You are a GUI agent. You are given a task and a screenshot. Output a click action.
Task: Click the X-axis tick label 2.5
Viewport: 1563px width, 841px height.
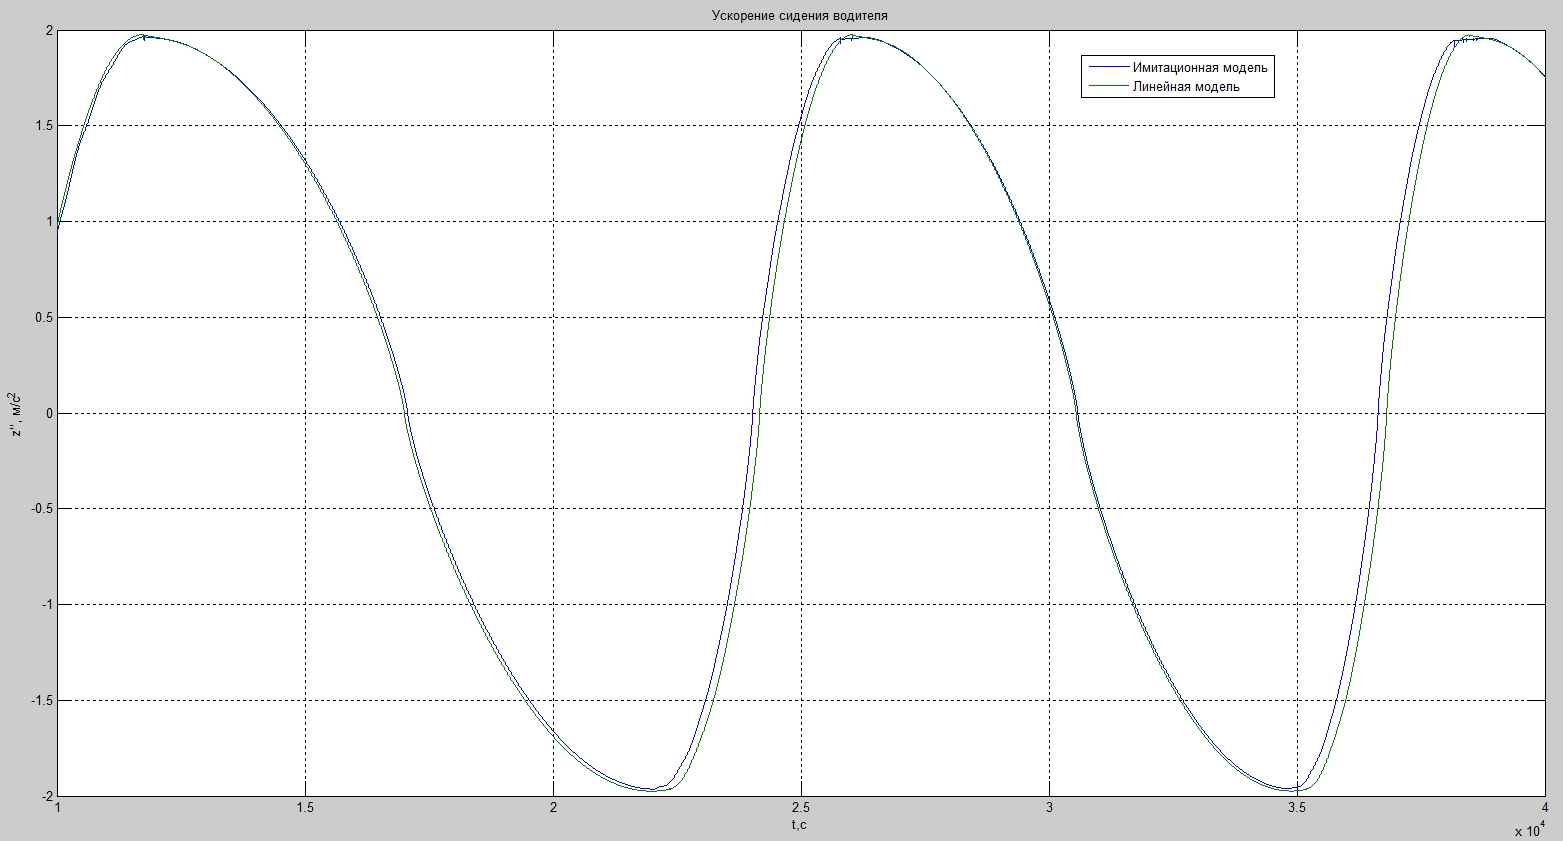coord(800,808)
